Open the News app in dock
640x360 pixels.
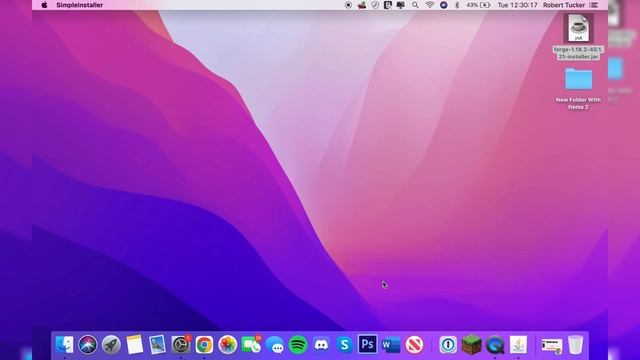coord(414,345)
